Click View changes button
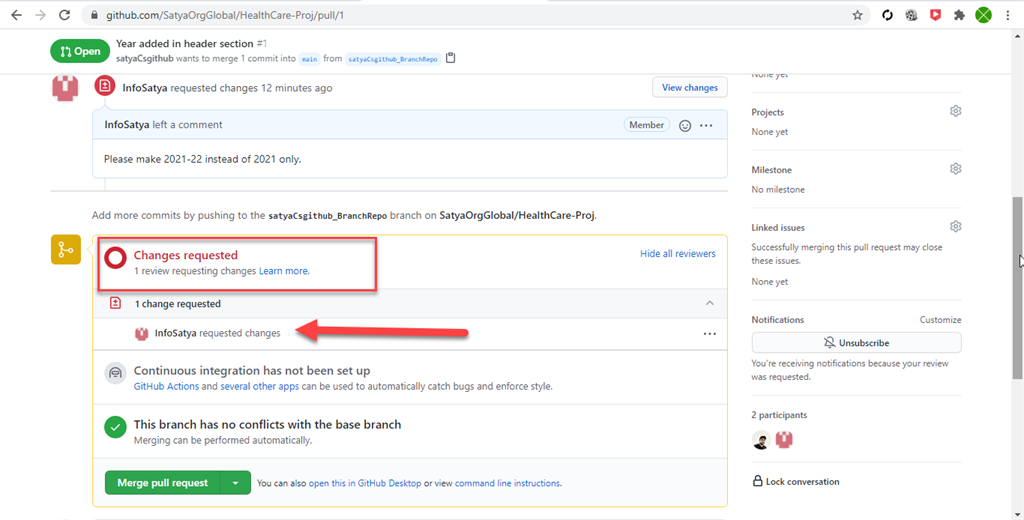Image resolution: width=1024 pixels, height=520 pixels. click(690, 88)
